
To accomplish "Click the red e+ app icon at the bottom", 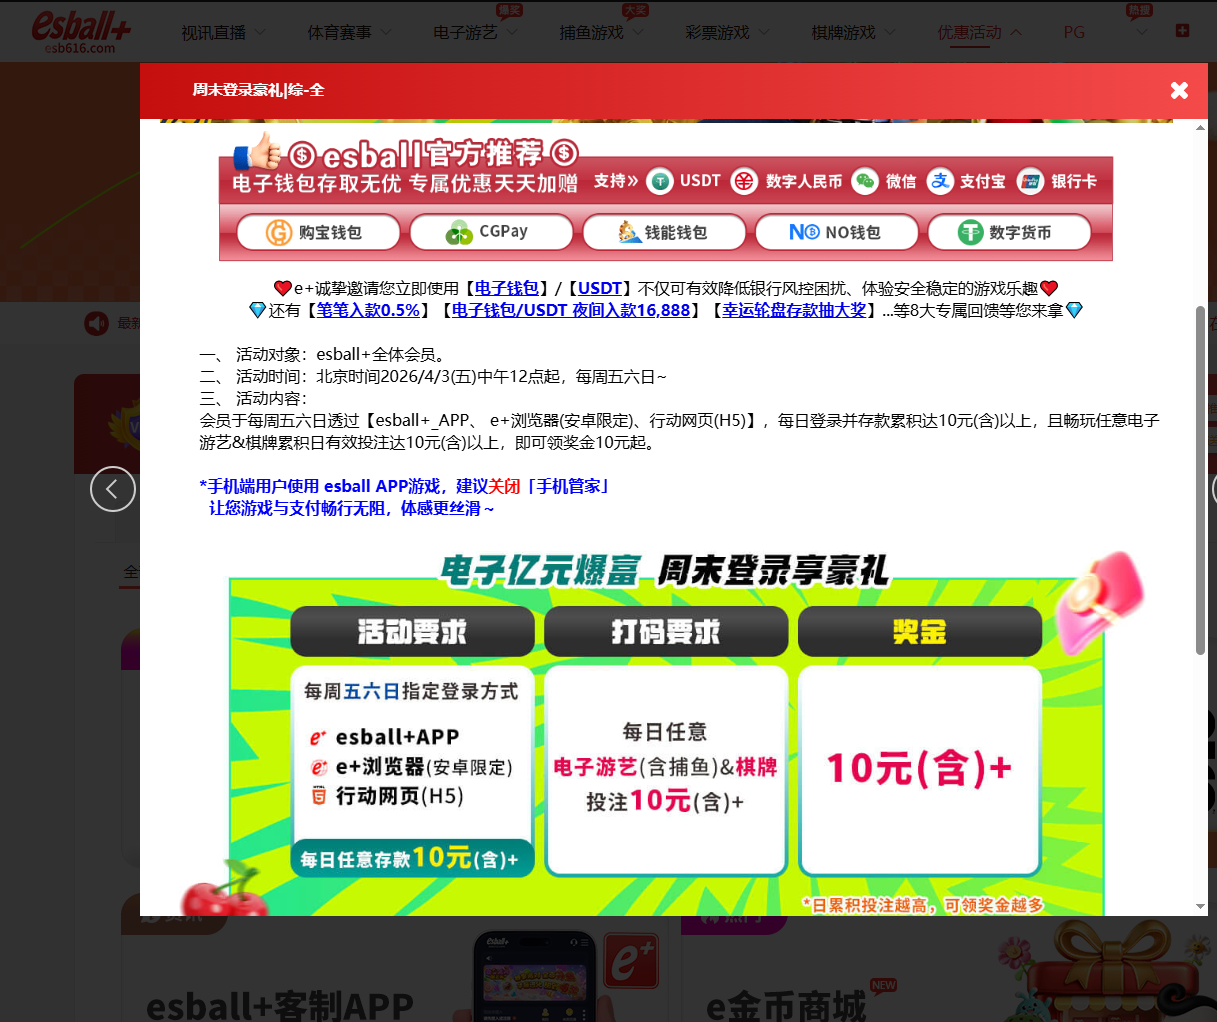I will (x=630, y=961).
